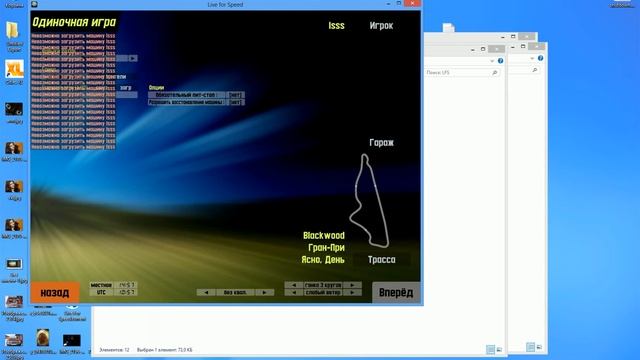Select the yellow folder icon on desktop
Viewport: 640px width, 360px height.
pos(13,31)
